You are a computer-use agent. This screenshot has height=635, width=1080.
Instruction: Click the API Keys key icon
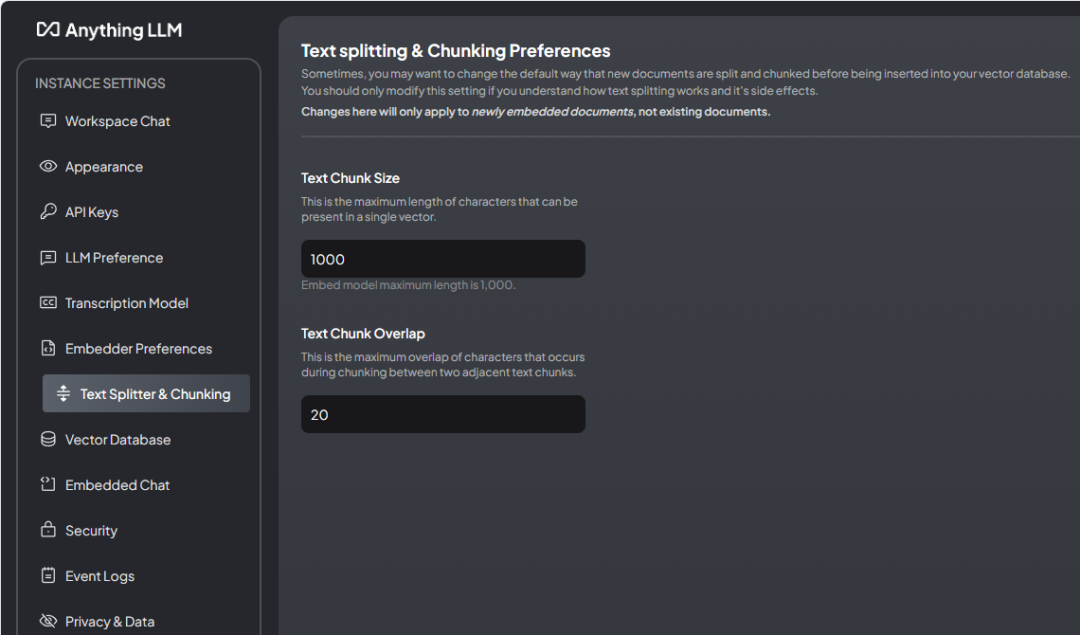[48, 212]
